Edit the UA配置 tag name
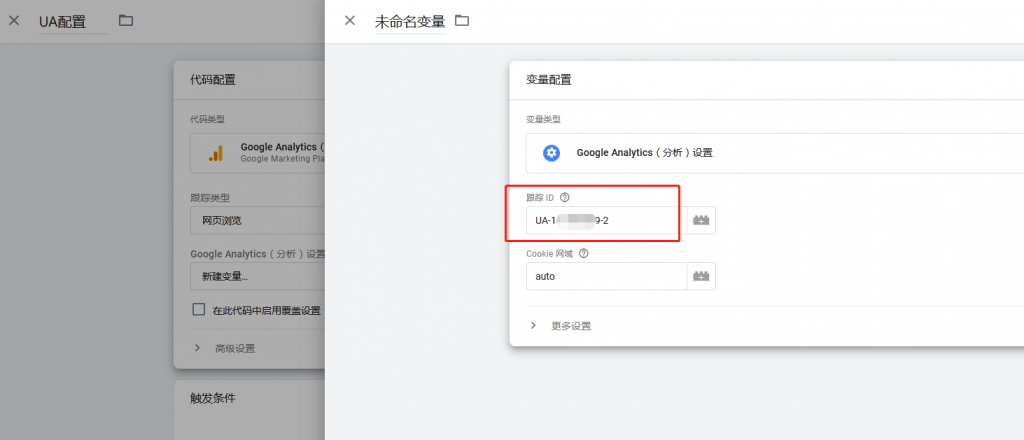Image resolution: width=1024 pixels, height=440 pixels. click(74, 22)
